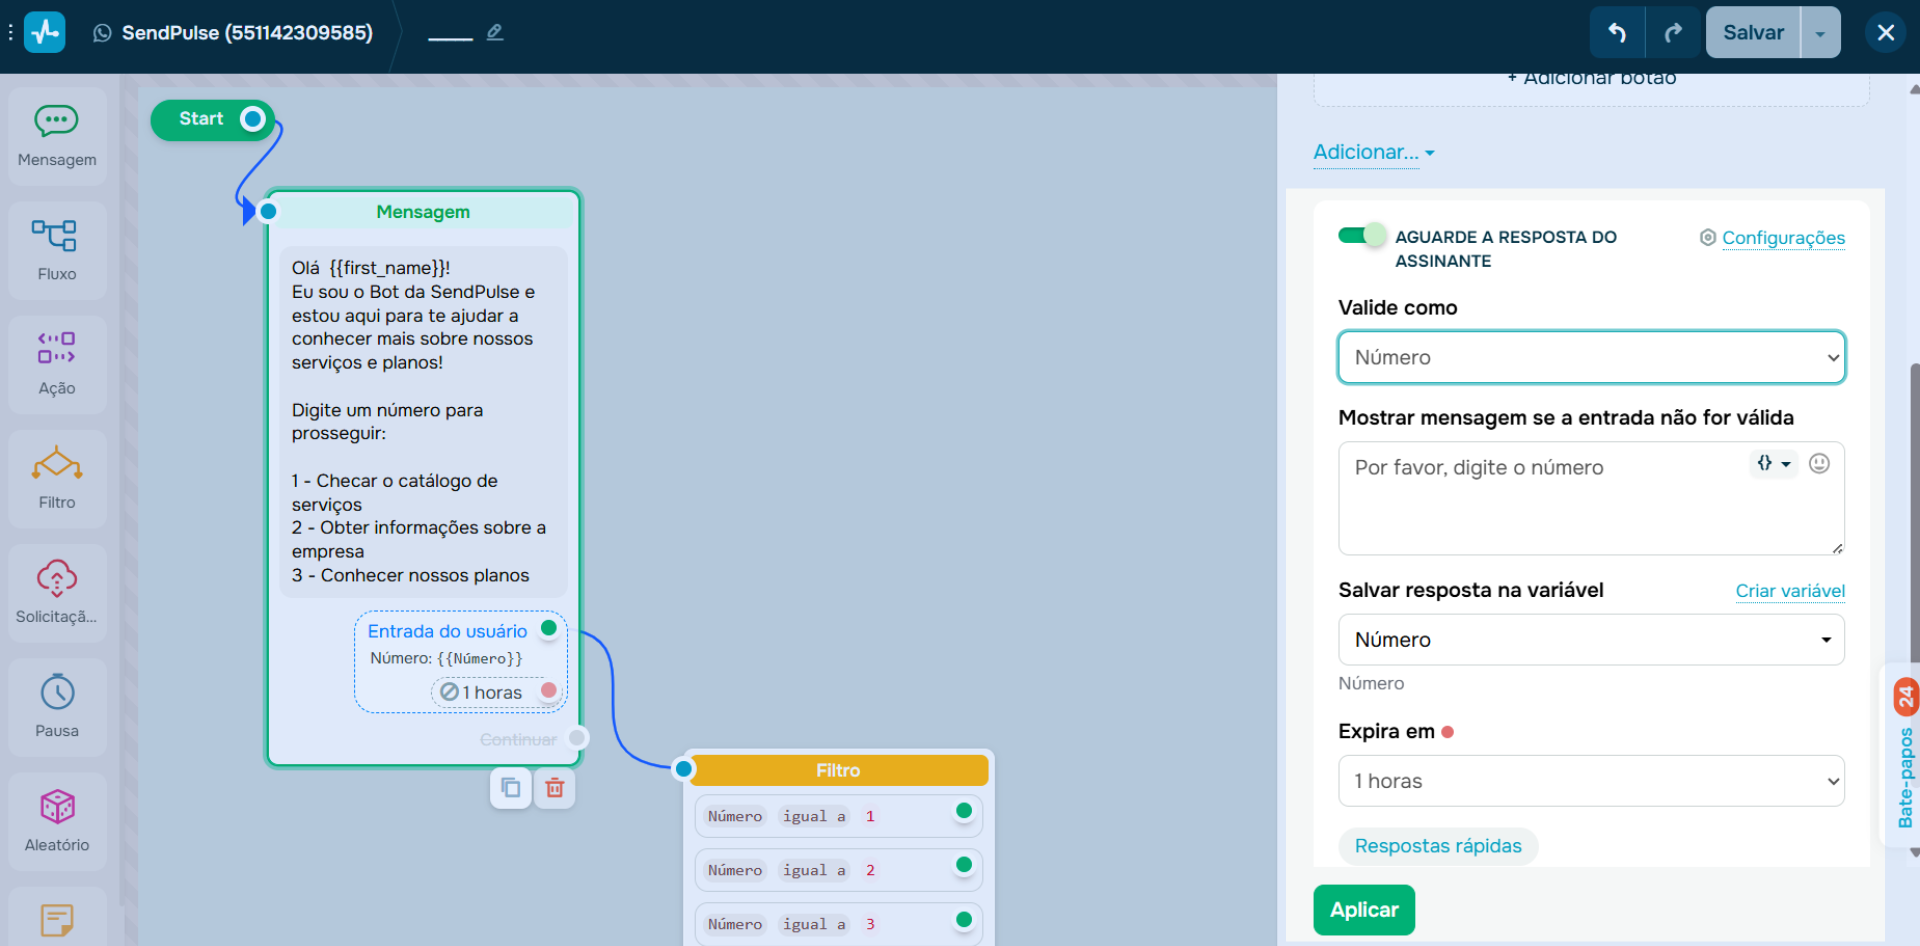
Task: Open Expira em dropdown
Action: point(1591,781)
